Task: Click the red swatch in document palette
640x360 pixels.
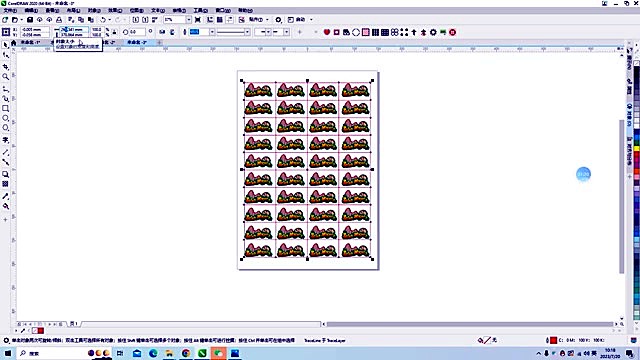Action: 40,331
